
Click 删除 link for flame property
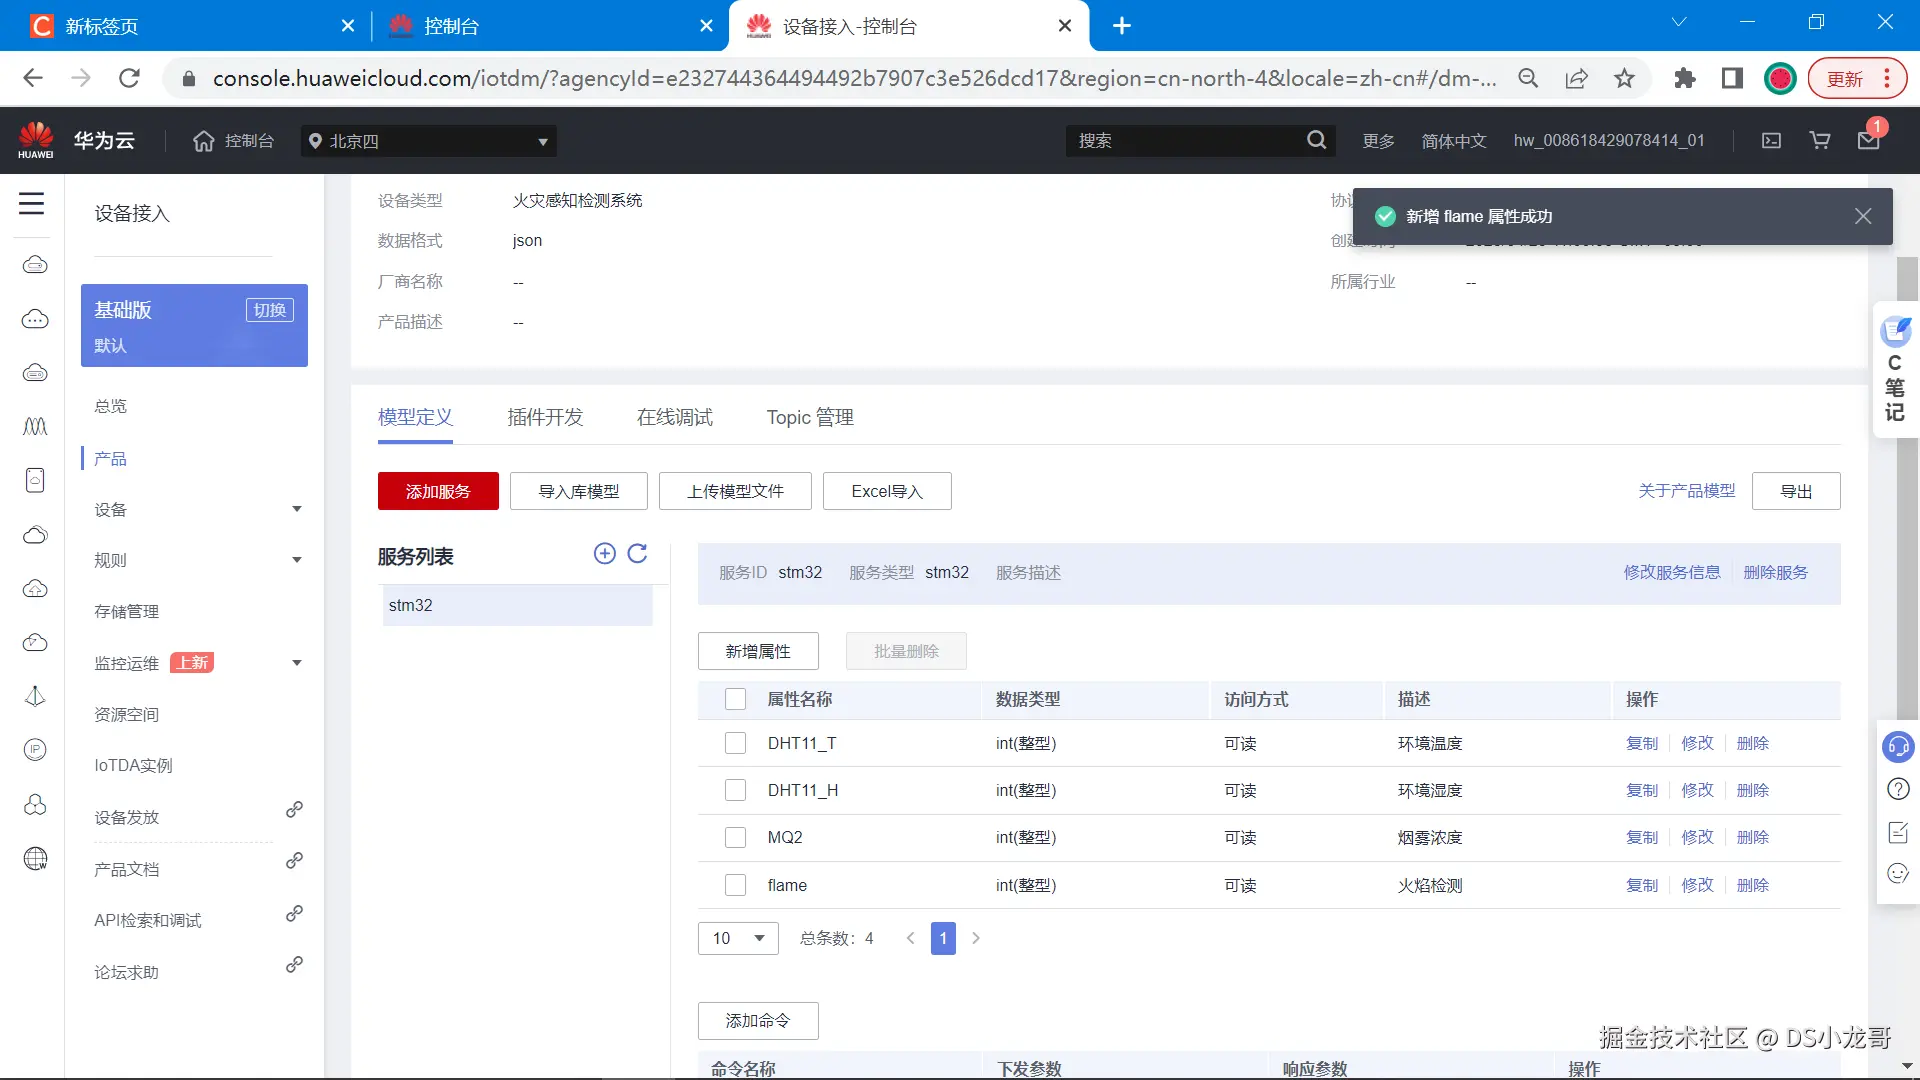(x=1752, y=885)
